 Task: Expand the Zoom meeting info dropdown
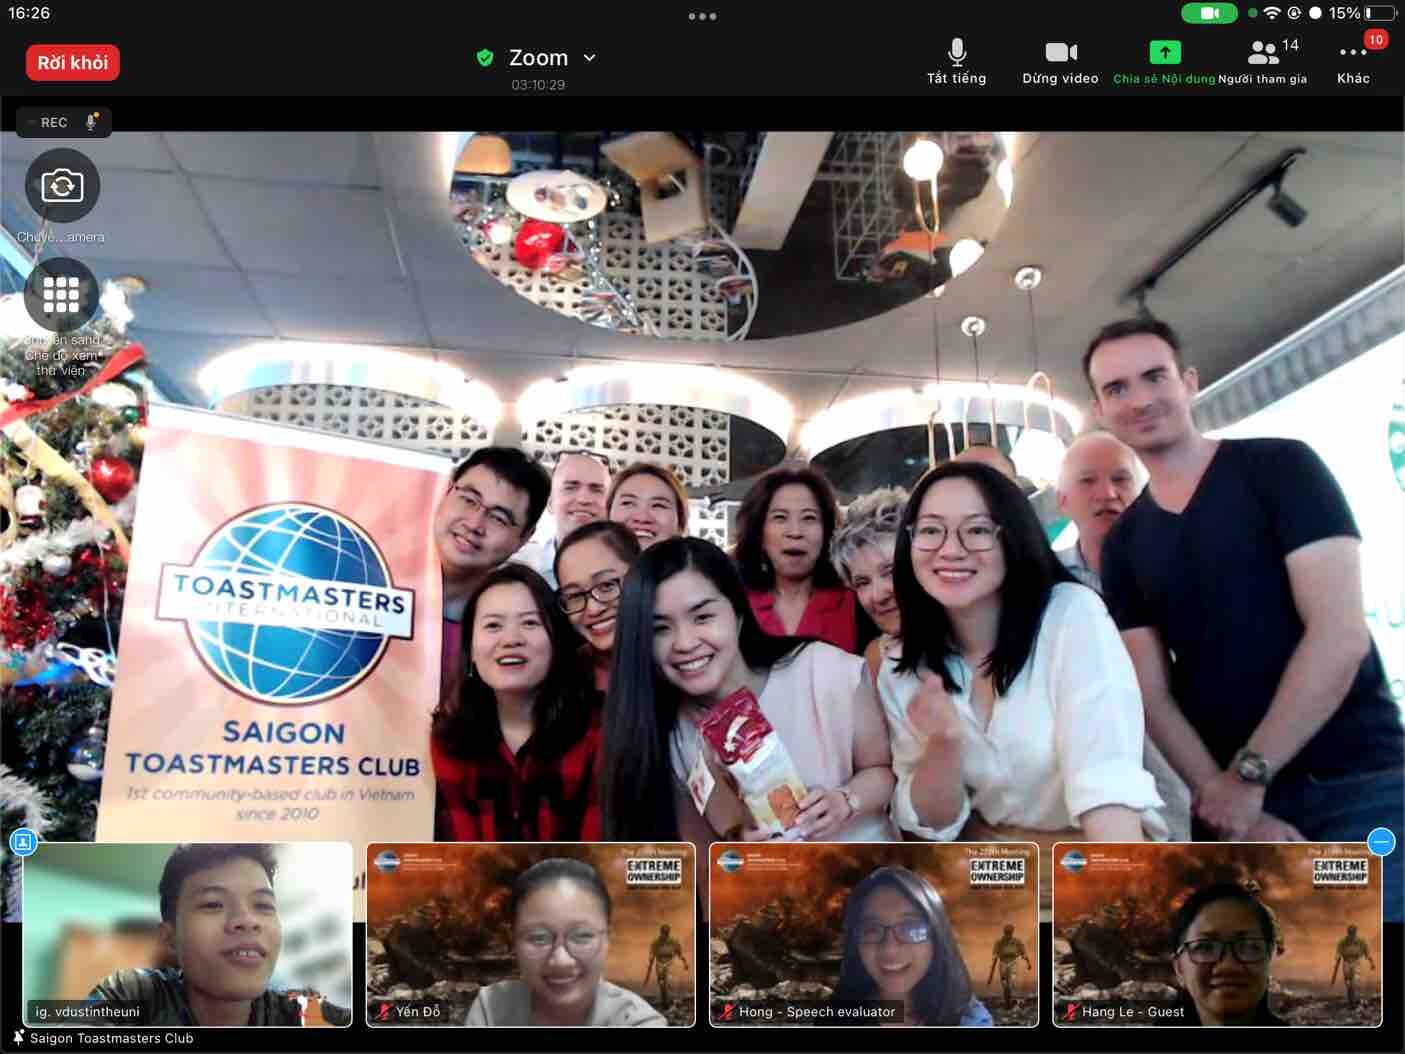click(x=589, y=58)
